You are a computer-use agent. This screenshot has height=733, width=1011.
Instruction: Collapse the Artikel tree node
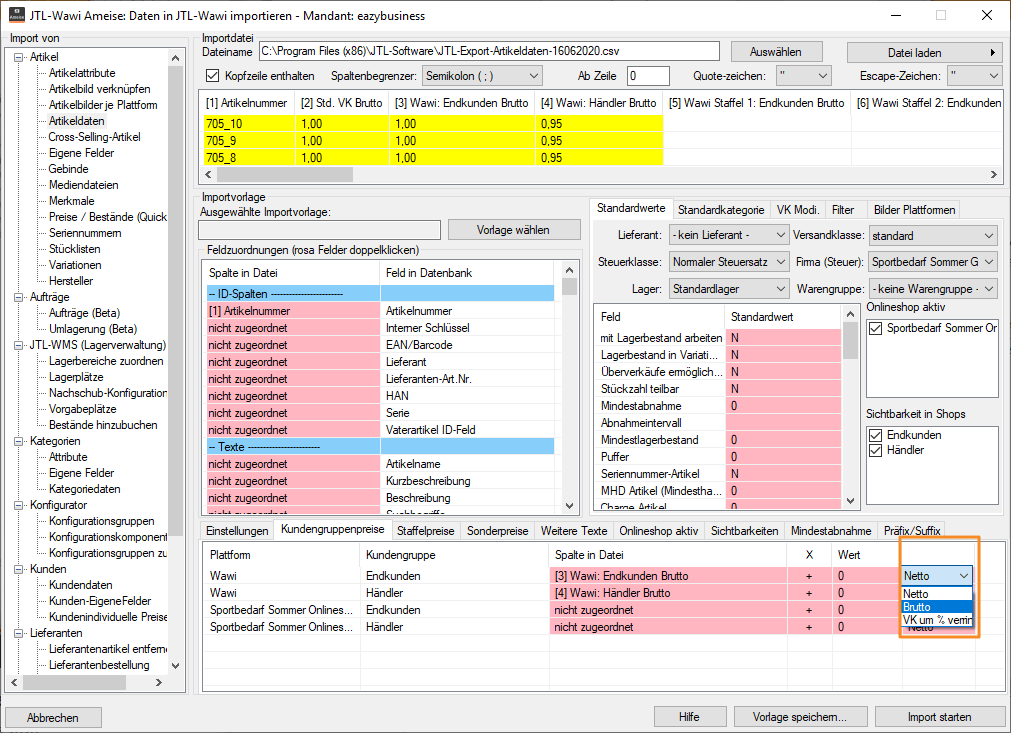19,57
